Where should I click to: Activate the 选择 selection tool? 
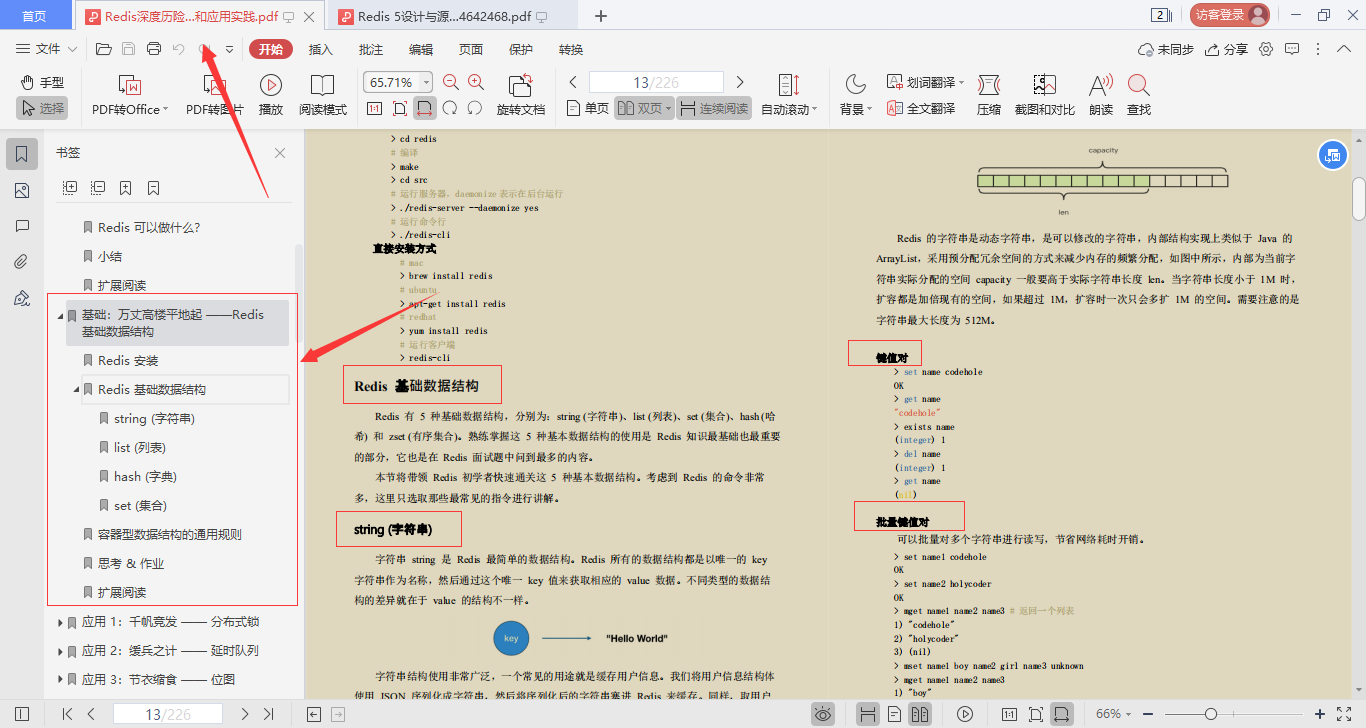(x=41, y=108)
